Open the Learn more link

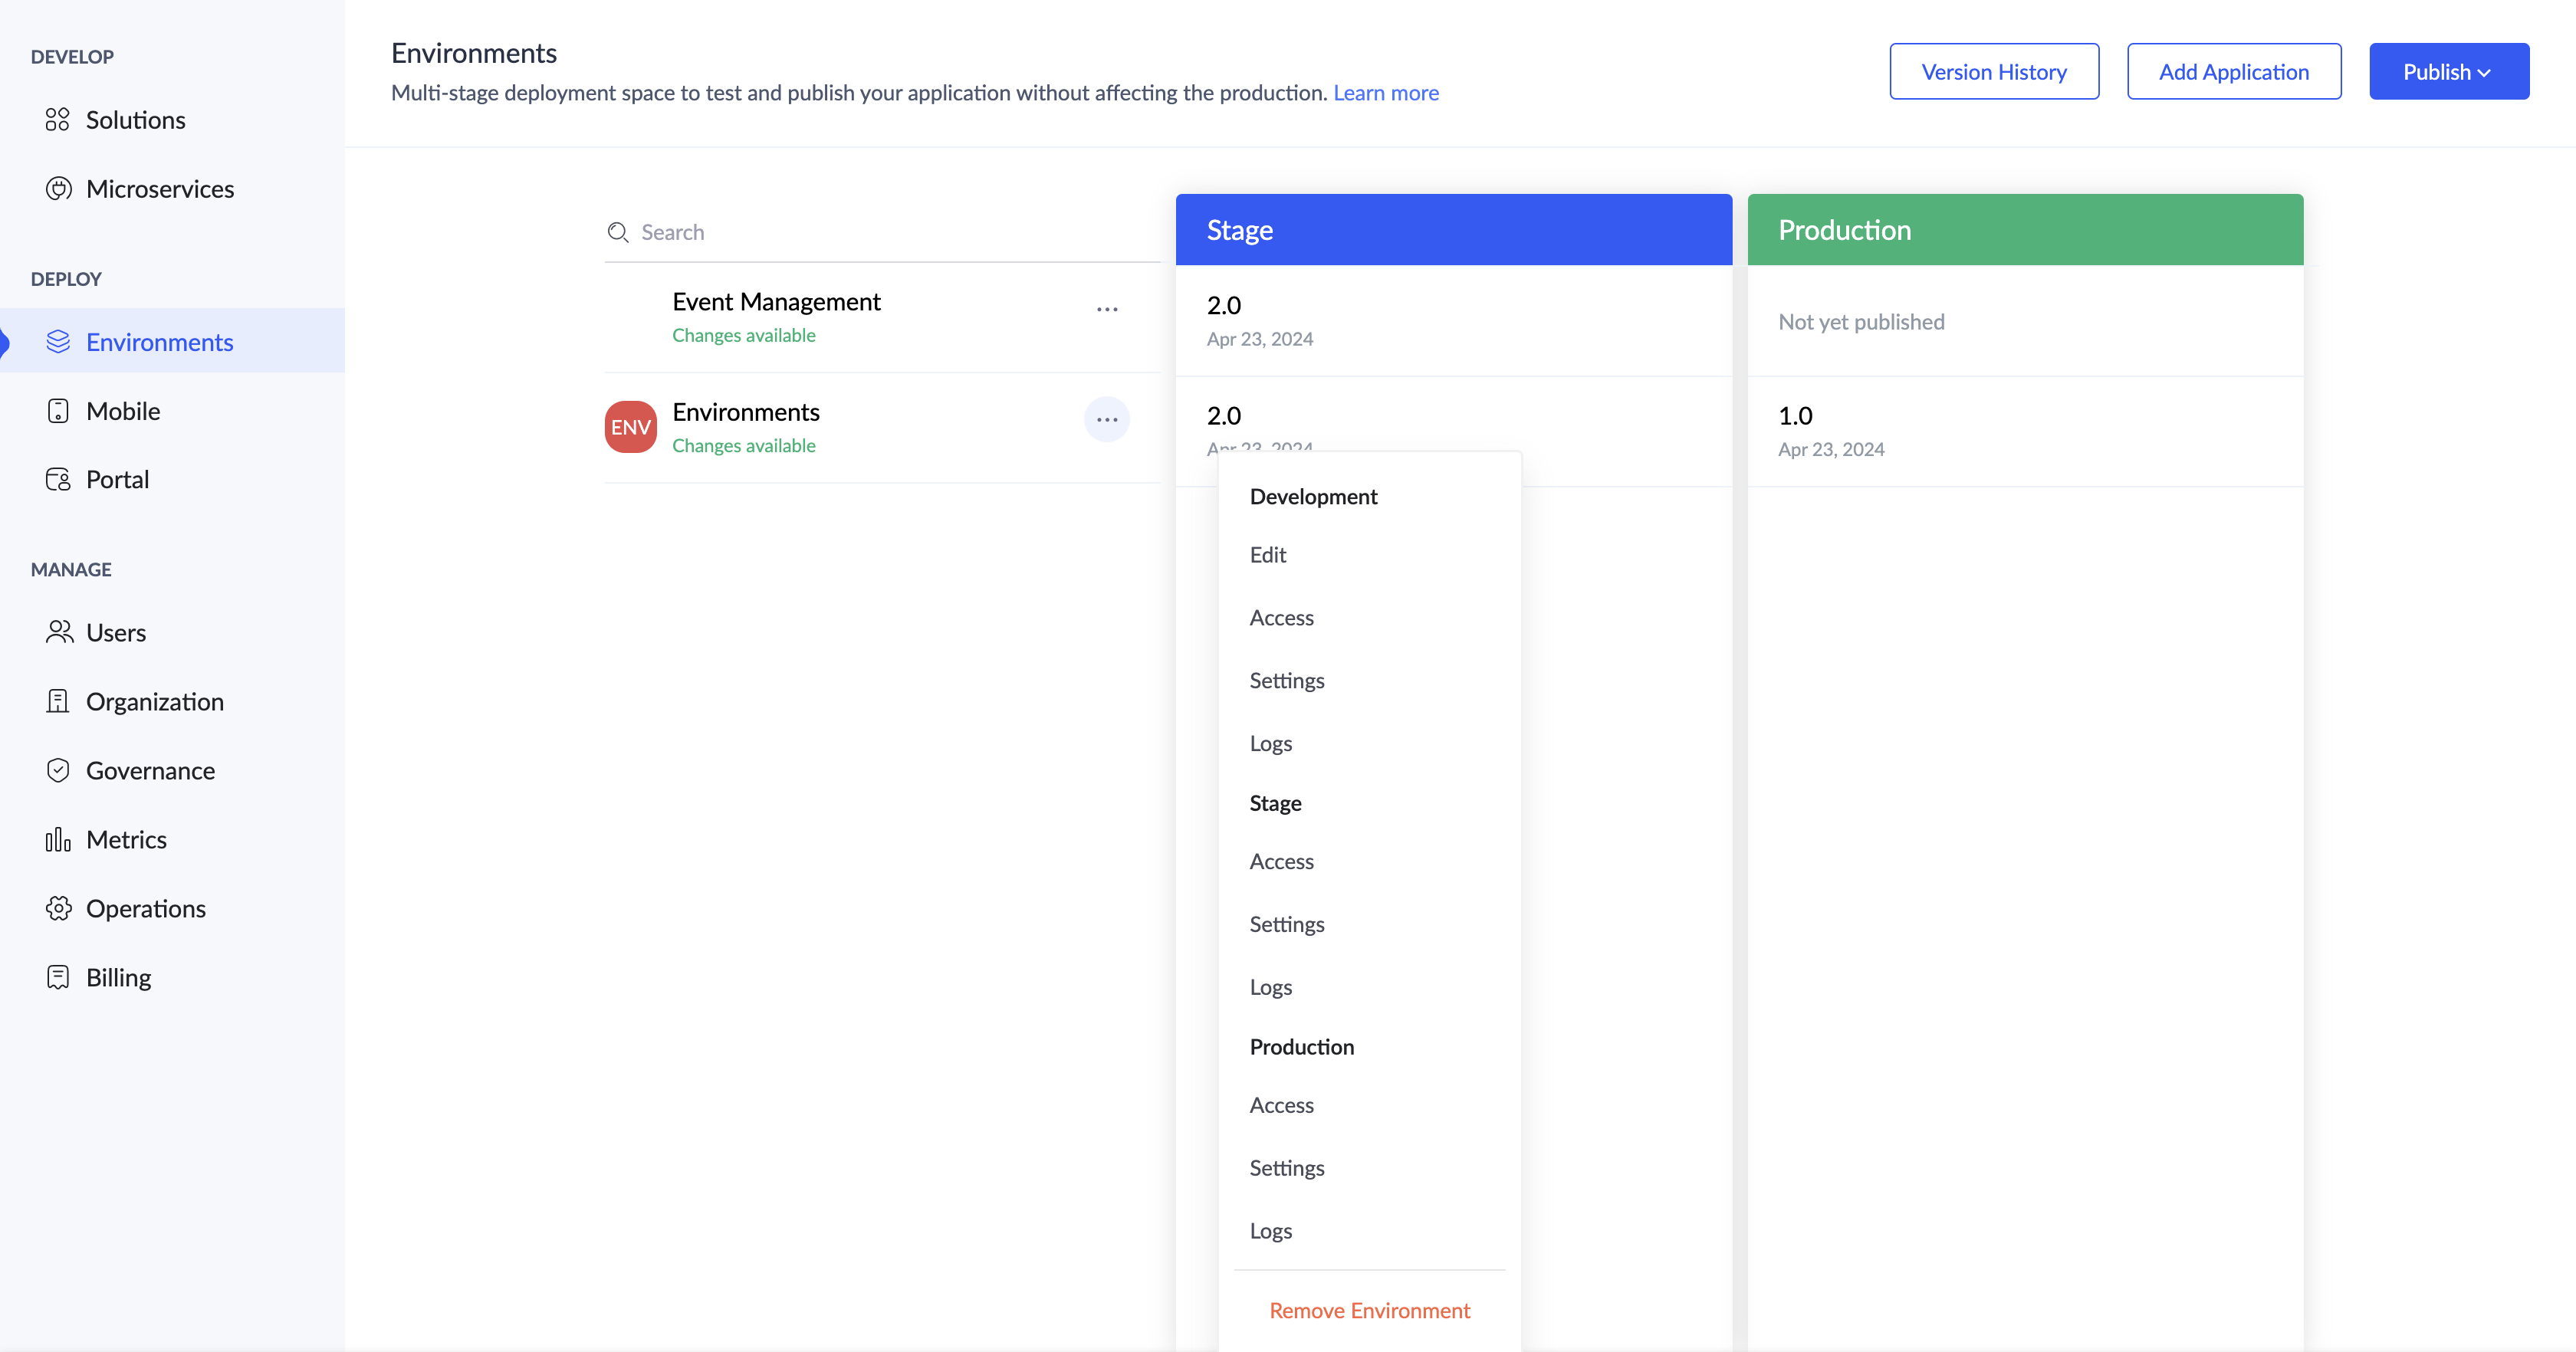[x=1385, y=93]
